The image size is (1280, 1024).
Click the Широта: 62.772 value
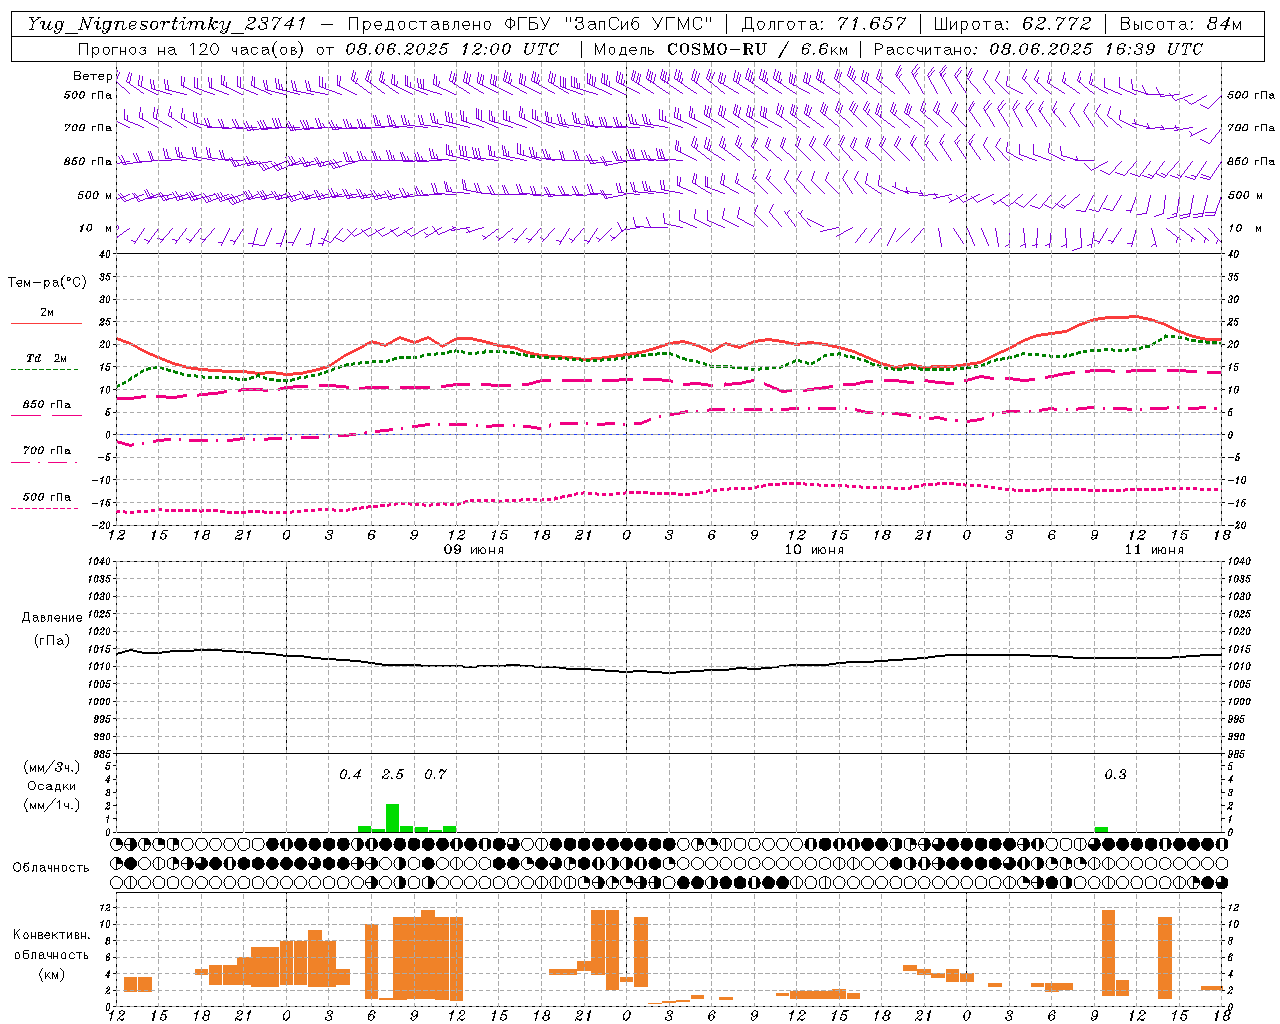pos(1012,24)
